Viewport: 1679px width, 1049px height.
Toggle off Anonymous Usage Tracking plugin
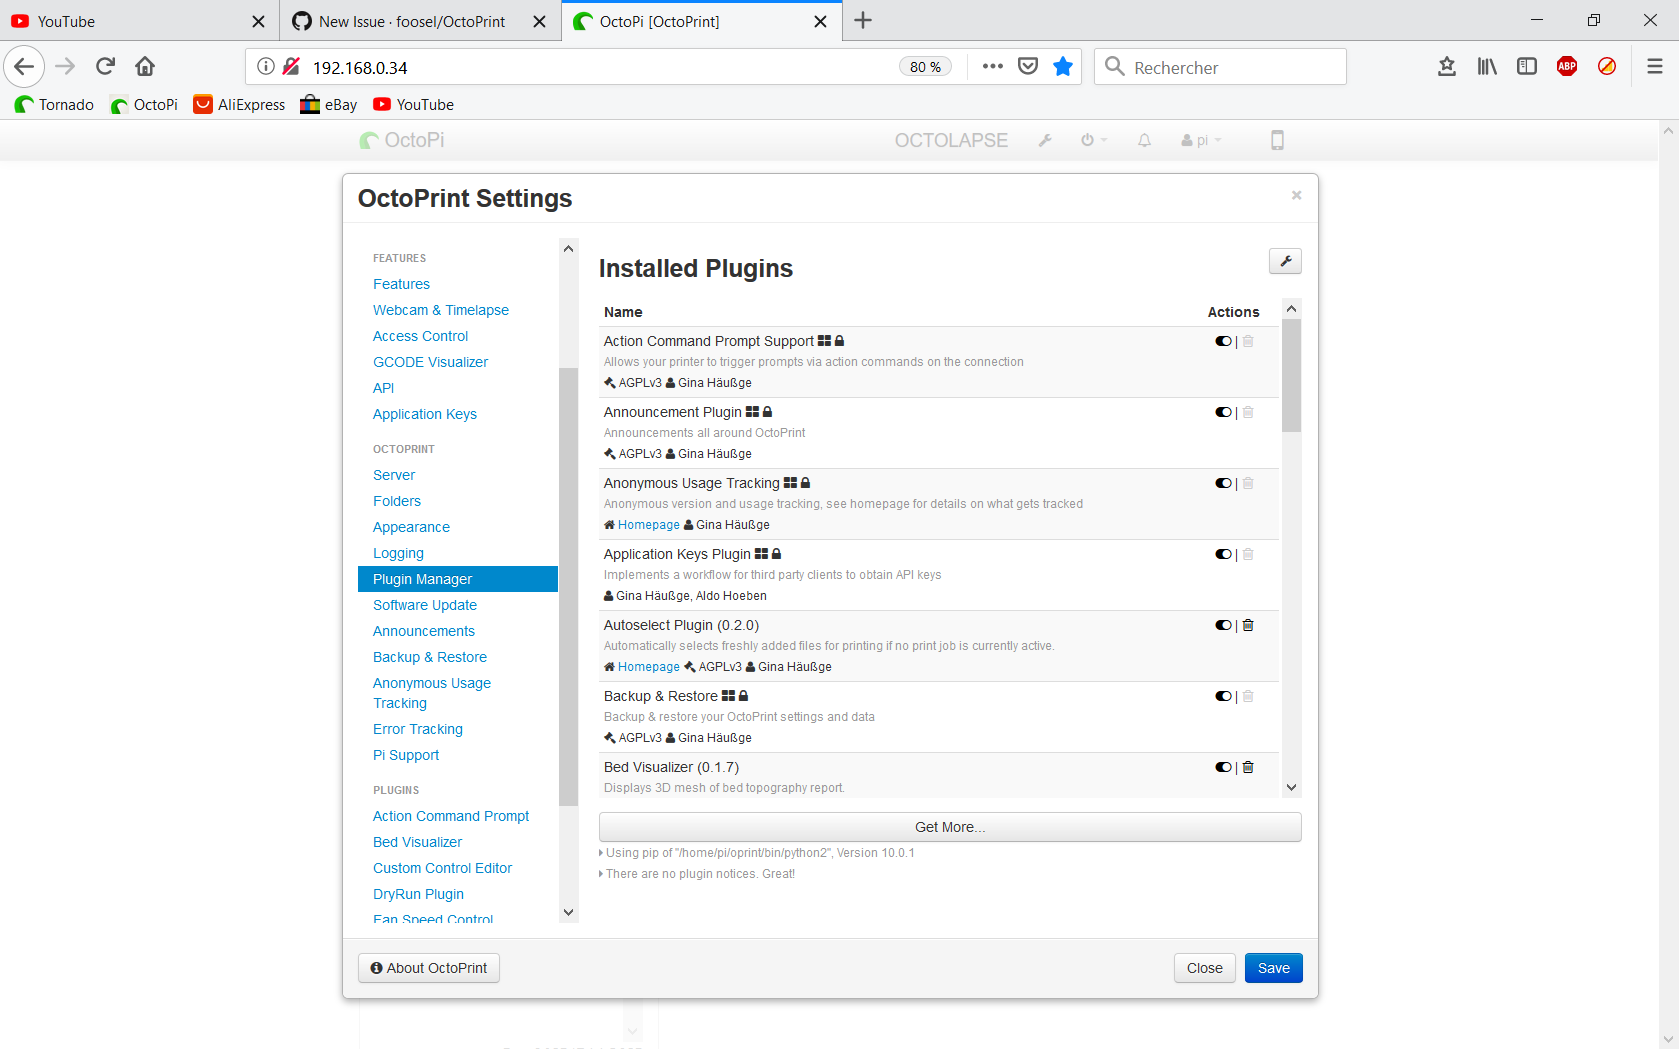click(x=1222, y=482)
